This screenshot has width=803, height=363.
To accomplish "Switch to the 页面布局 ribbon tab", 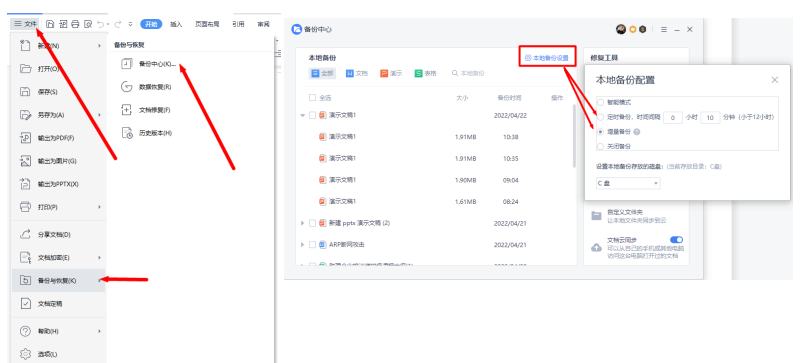I will pyautogui.click(x=207, y=24).
